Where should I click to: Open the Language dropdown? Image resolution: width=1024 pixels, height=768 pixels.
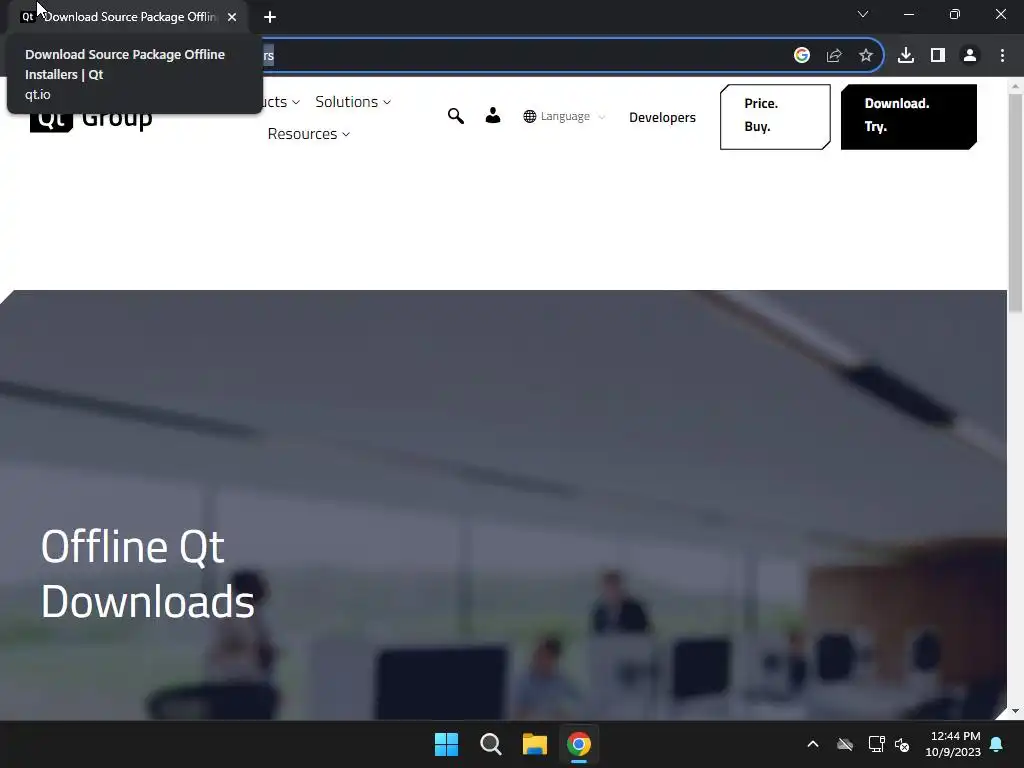pos(565,116)
